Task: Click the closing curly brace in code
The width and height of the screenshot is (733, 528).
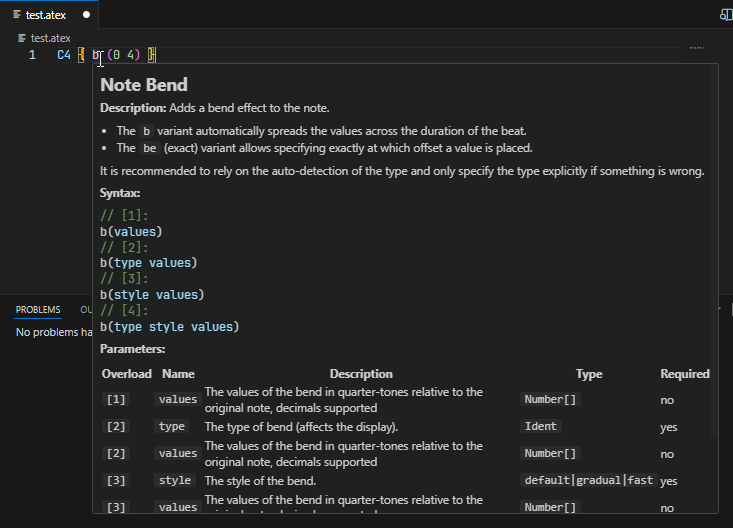Action: 152,55
